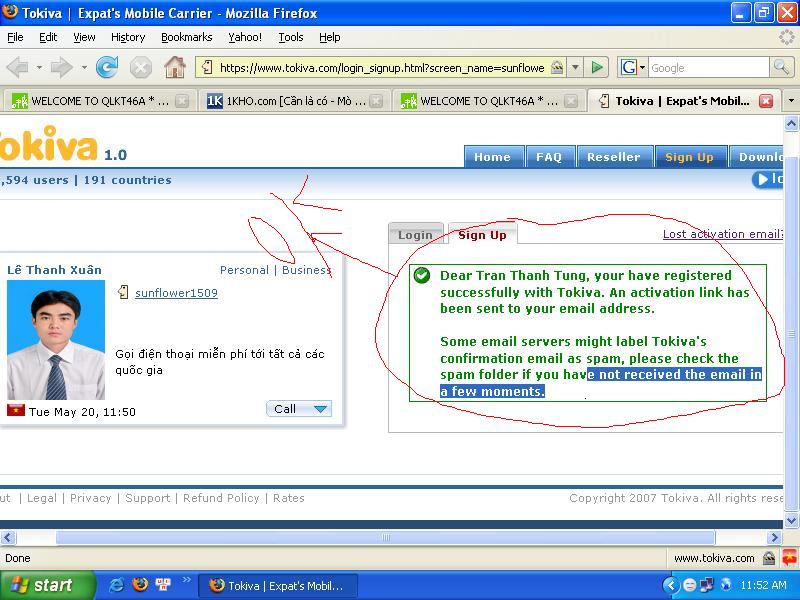Viewport: 800px width, 600px height.
Task: Click the Tokiva Firefox taskbar button
Action: tap(278, 586)
